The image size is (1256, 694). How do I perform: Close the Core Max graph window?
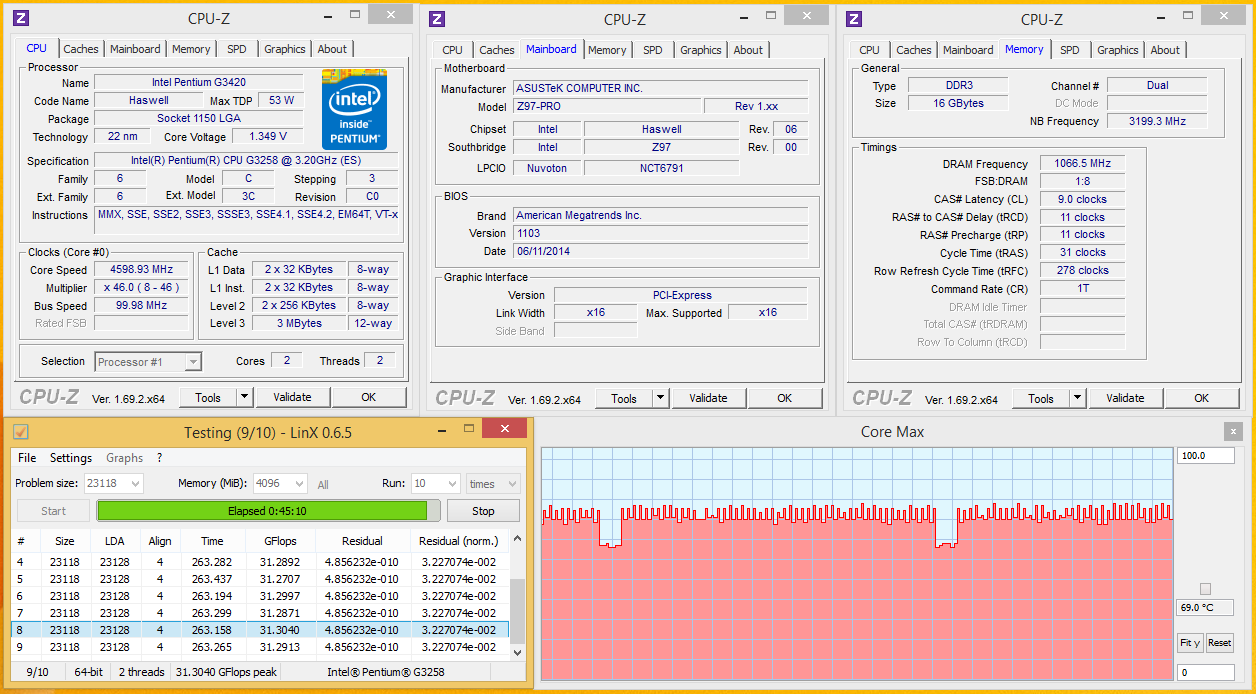coord(1232,432)
